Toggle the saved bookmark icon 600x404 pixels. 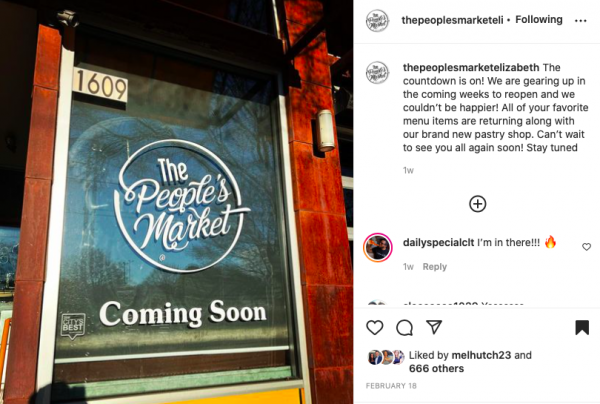[582, 327]
